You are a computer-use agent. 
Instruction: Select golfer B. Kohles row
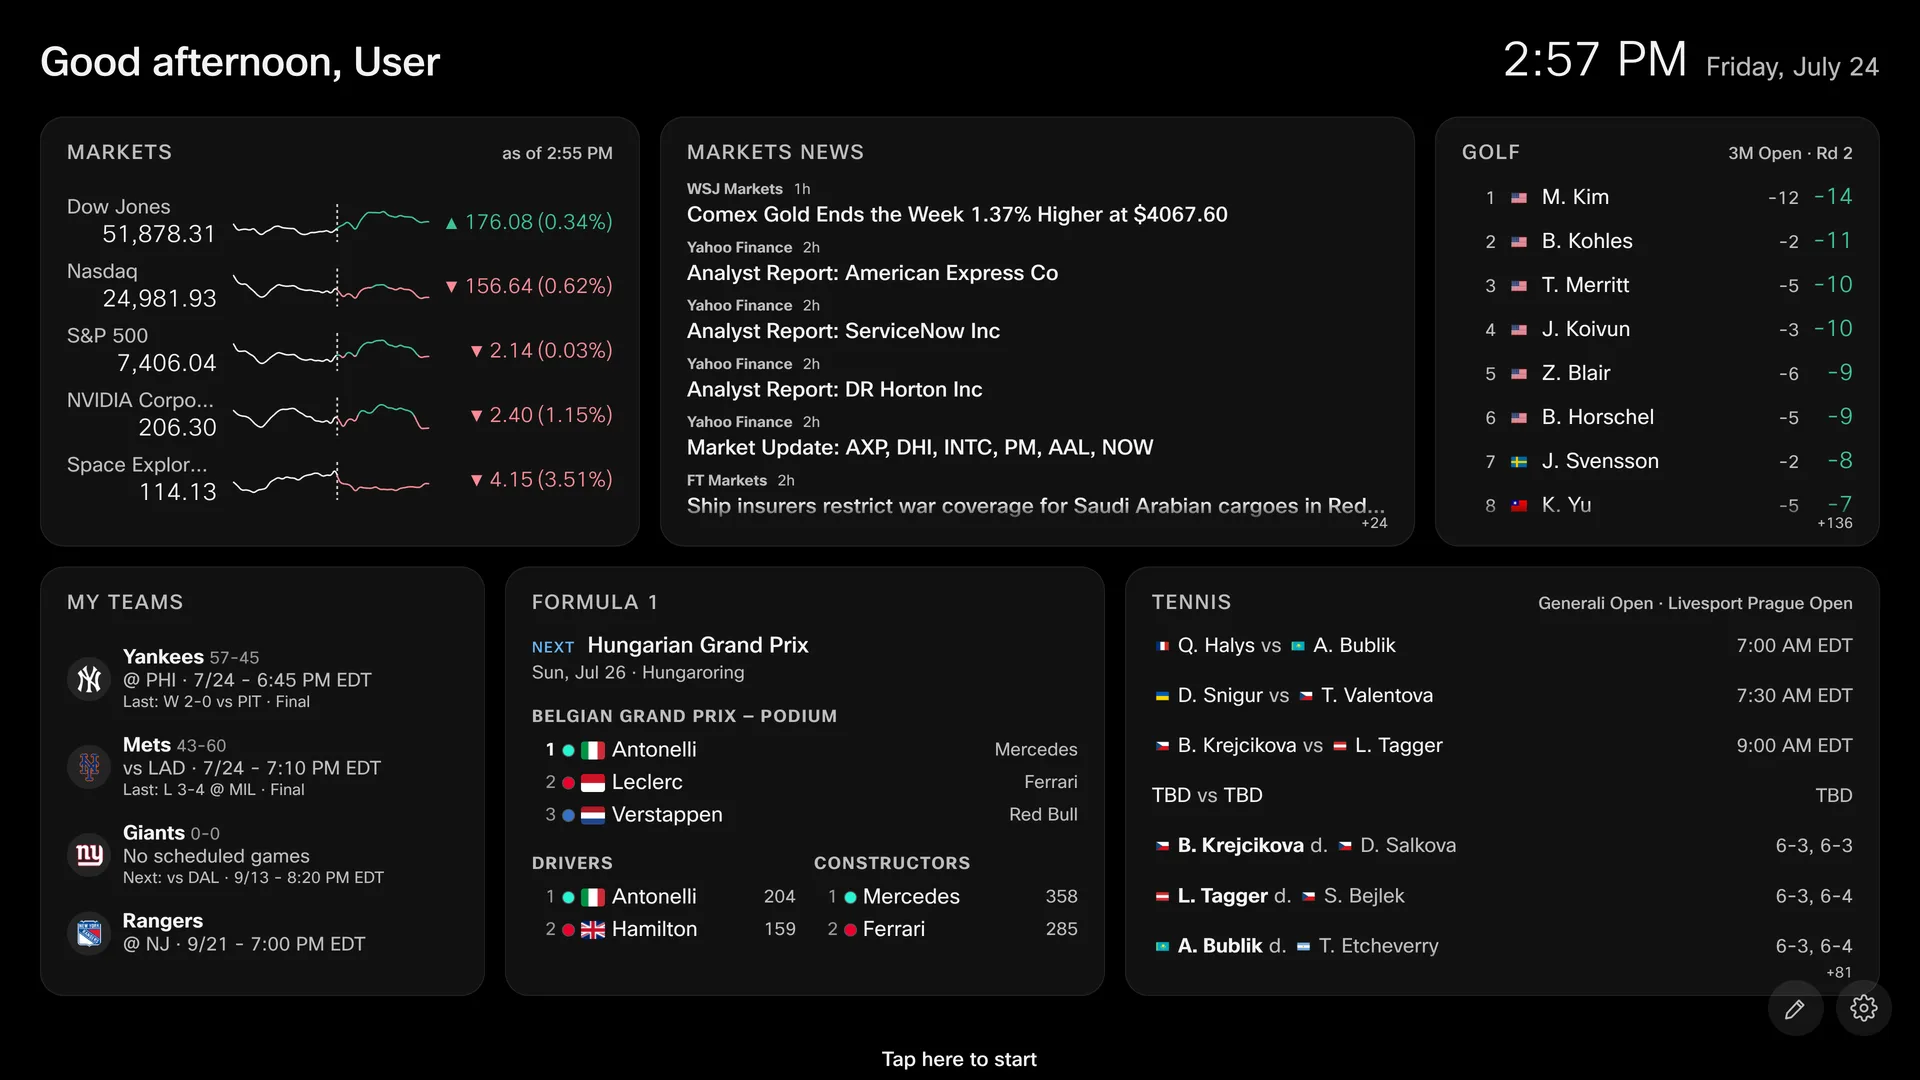tap(1657, 241)
